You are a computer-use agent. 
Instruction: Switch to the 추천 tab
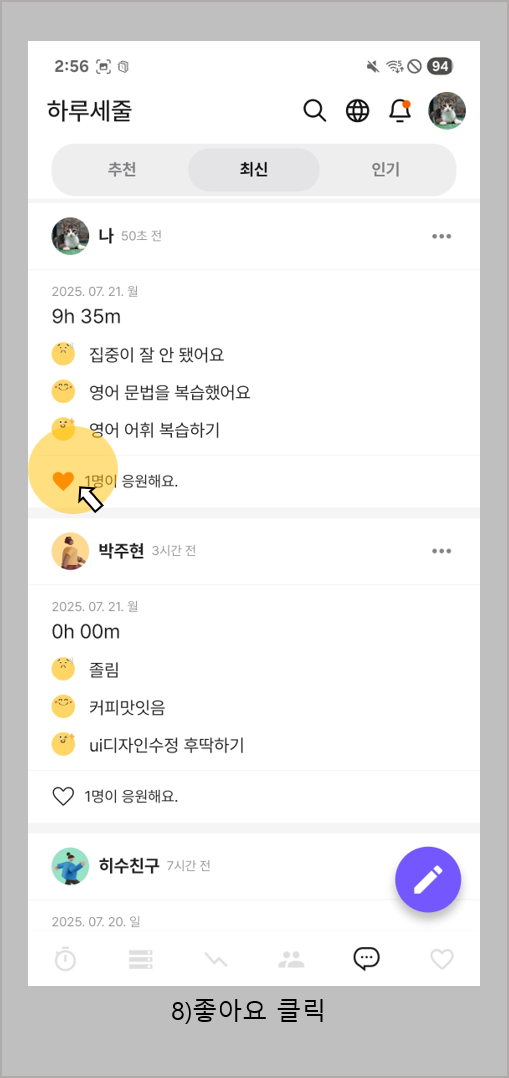[x=122, y=169]
